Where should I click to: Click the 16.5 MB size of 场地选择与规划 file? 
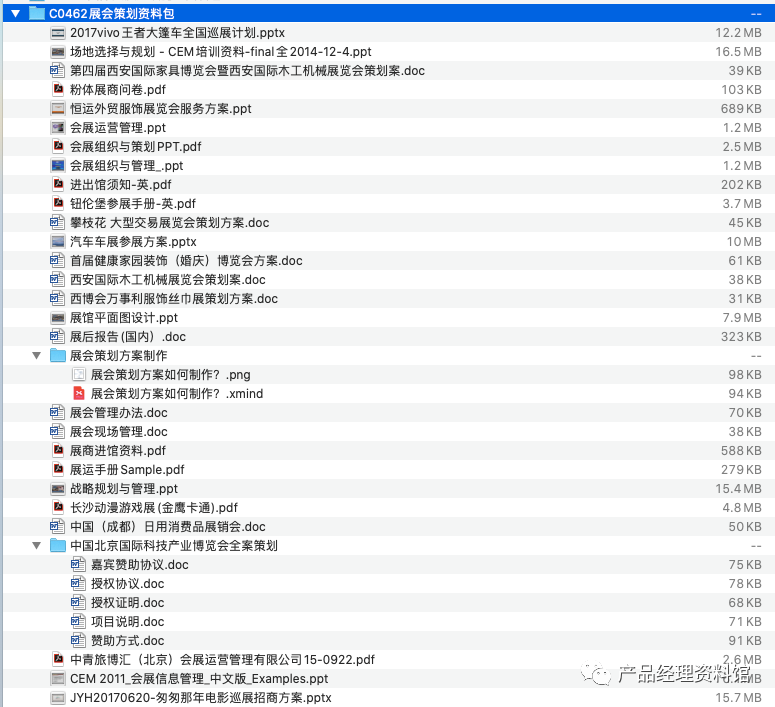tap(738, 52)
